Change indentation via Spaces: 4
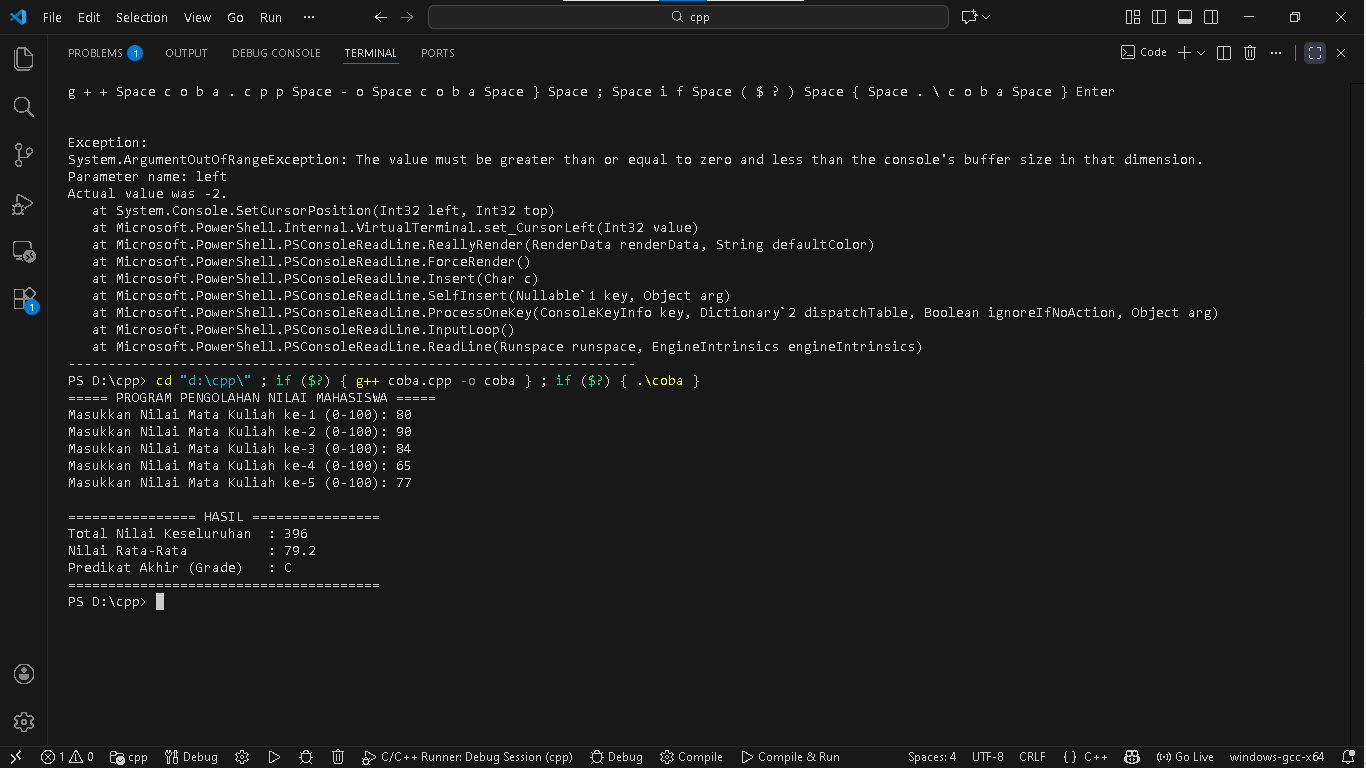This screenshot has width=1366, height=768. point(932,757)
